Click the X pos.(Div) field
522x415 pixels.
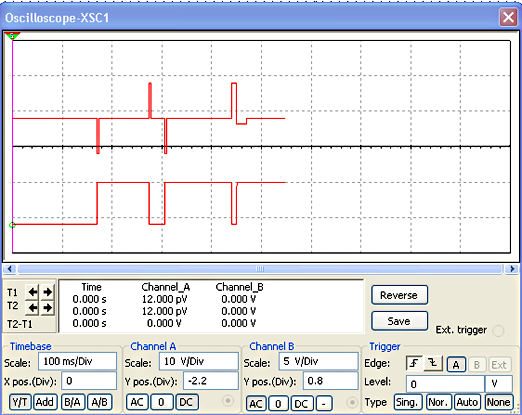coord(89,381)
